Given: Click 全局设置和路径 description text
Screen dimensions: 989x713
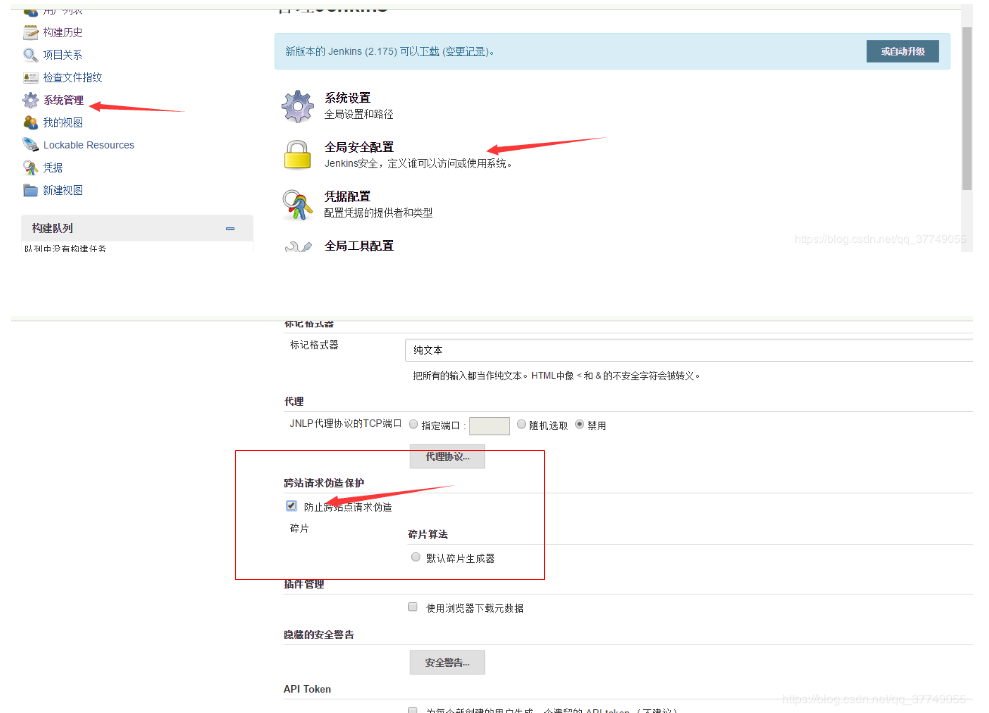Looking at the screenshot, I should (x=358, y=114).
